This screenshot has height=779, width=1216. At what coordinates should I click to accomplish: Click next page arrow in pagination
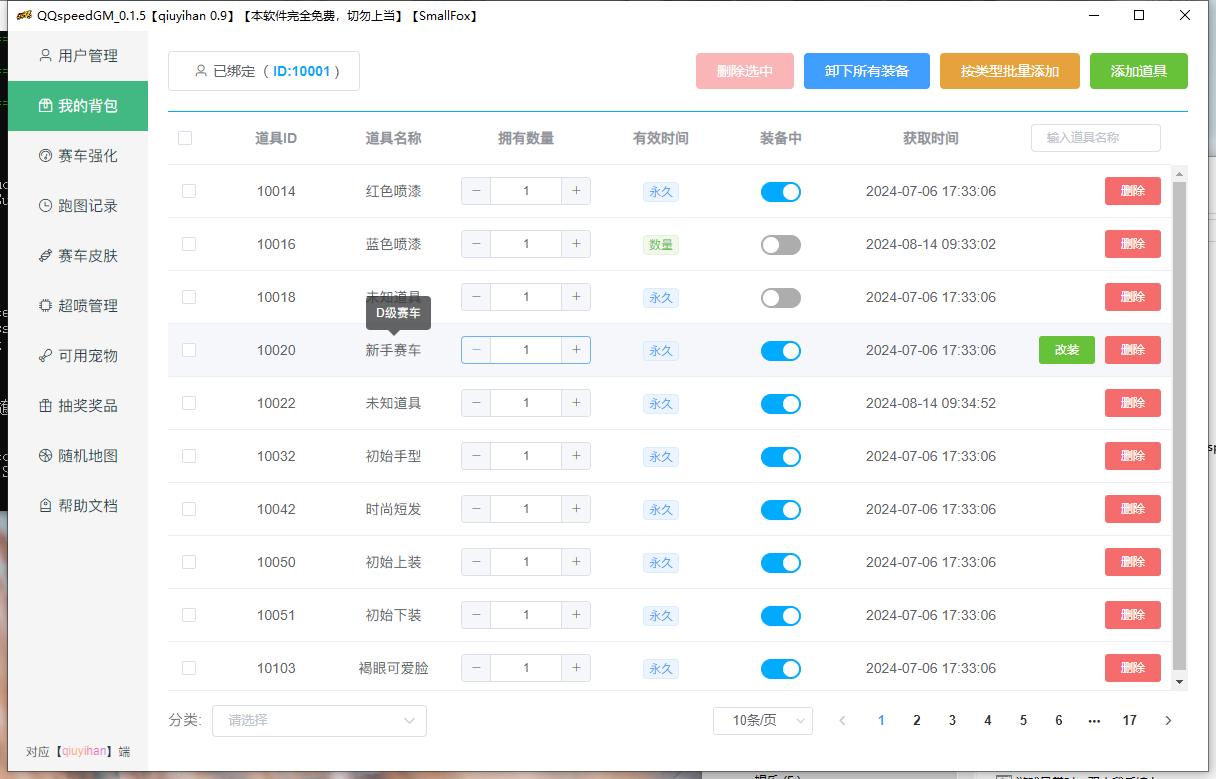pyautogui.click(x=1168, y=720)
